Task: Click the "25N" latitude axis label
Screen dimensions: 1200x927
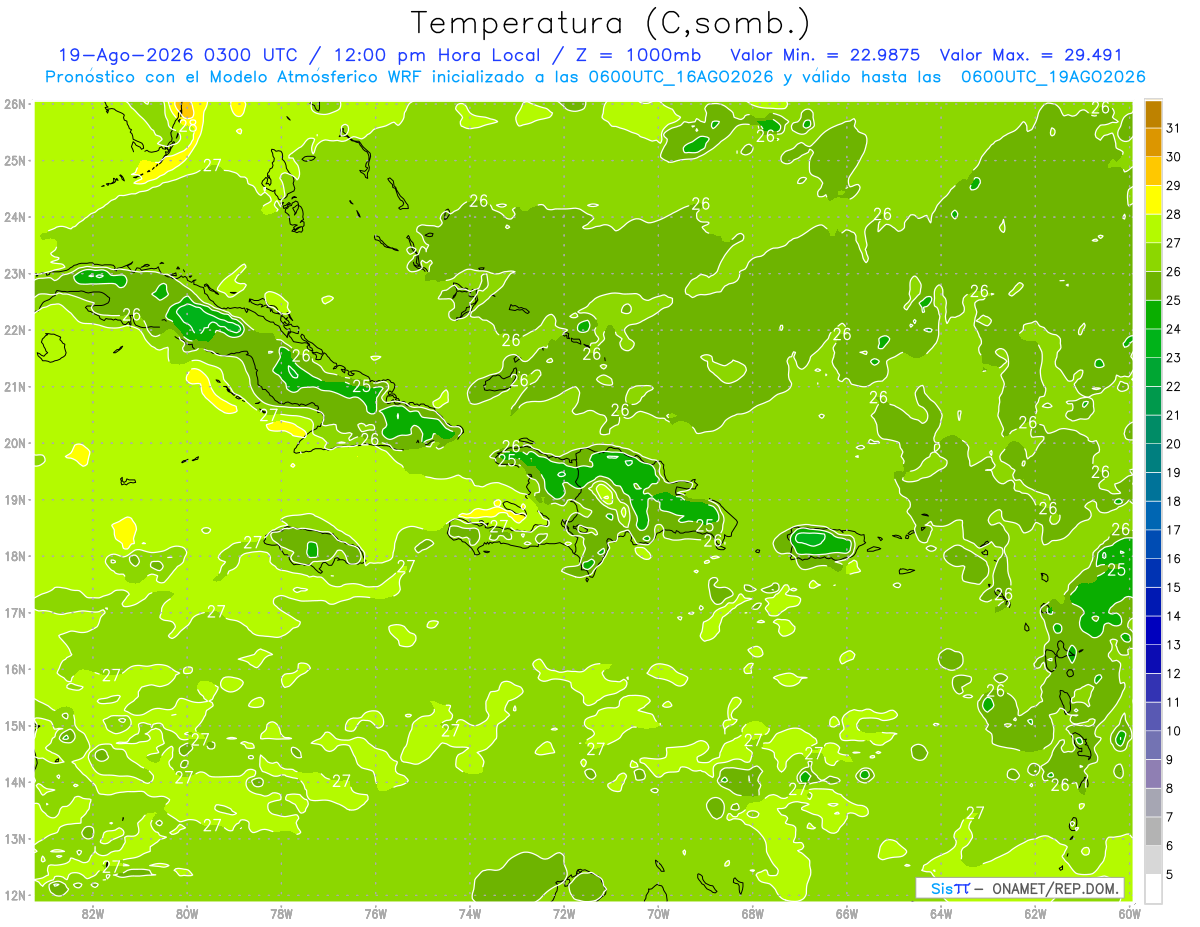Action: click(x=14, y=160)
